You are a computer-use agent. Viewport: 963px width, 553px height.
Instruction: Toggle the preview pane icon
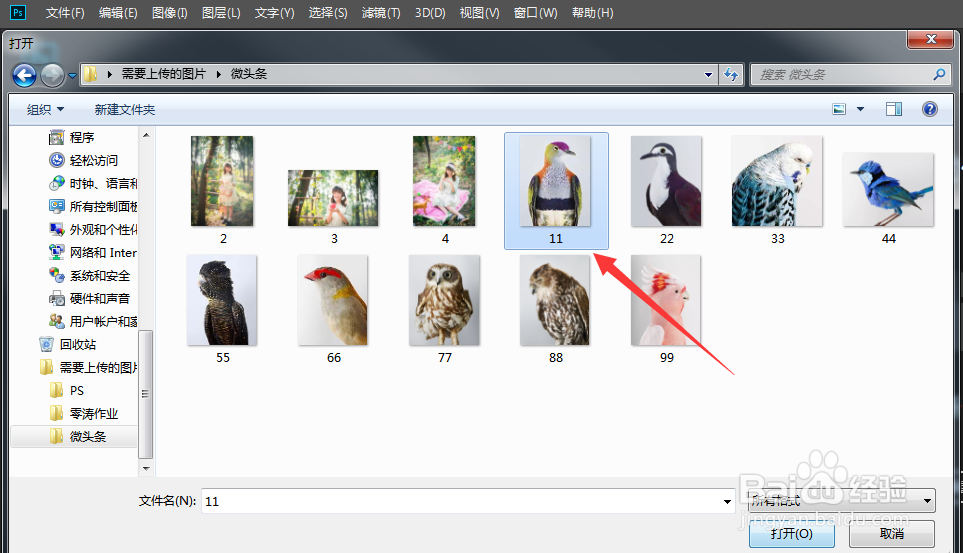click(x=894, y=109)
